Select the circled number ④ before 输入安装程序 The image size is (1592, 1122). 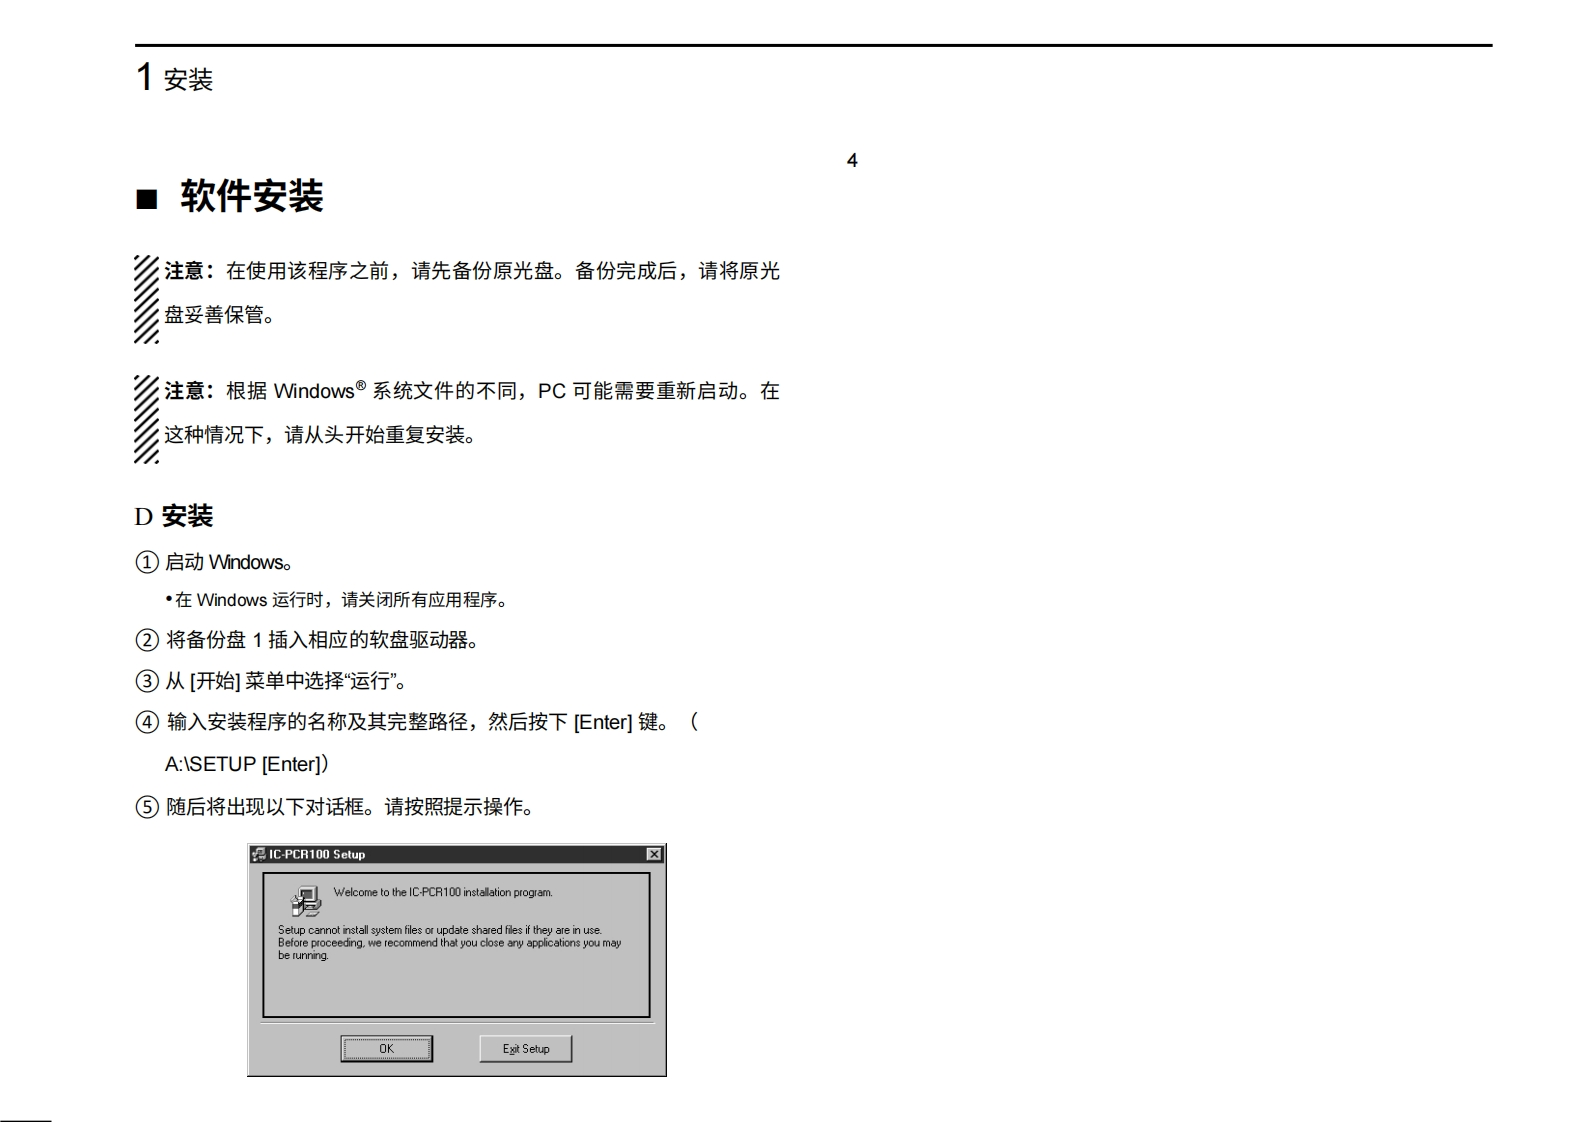[147, 722]
